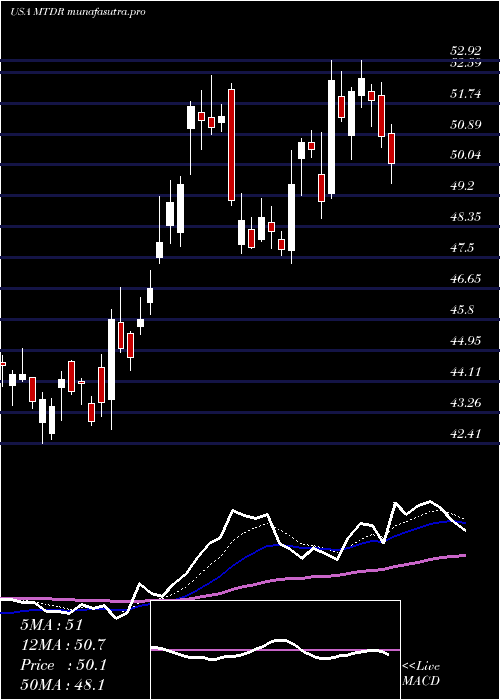500x700 pixels.
Task: Click the 52.92 price label
Action: point(466,50)
